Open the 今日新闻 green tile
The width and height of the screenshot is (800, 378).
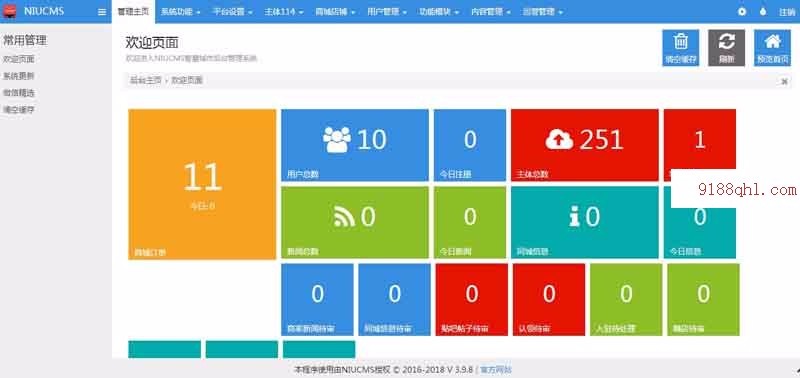click(x=470, y=222)
